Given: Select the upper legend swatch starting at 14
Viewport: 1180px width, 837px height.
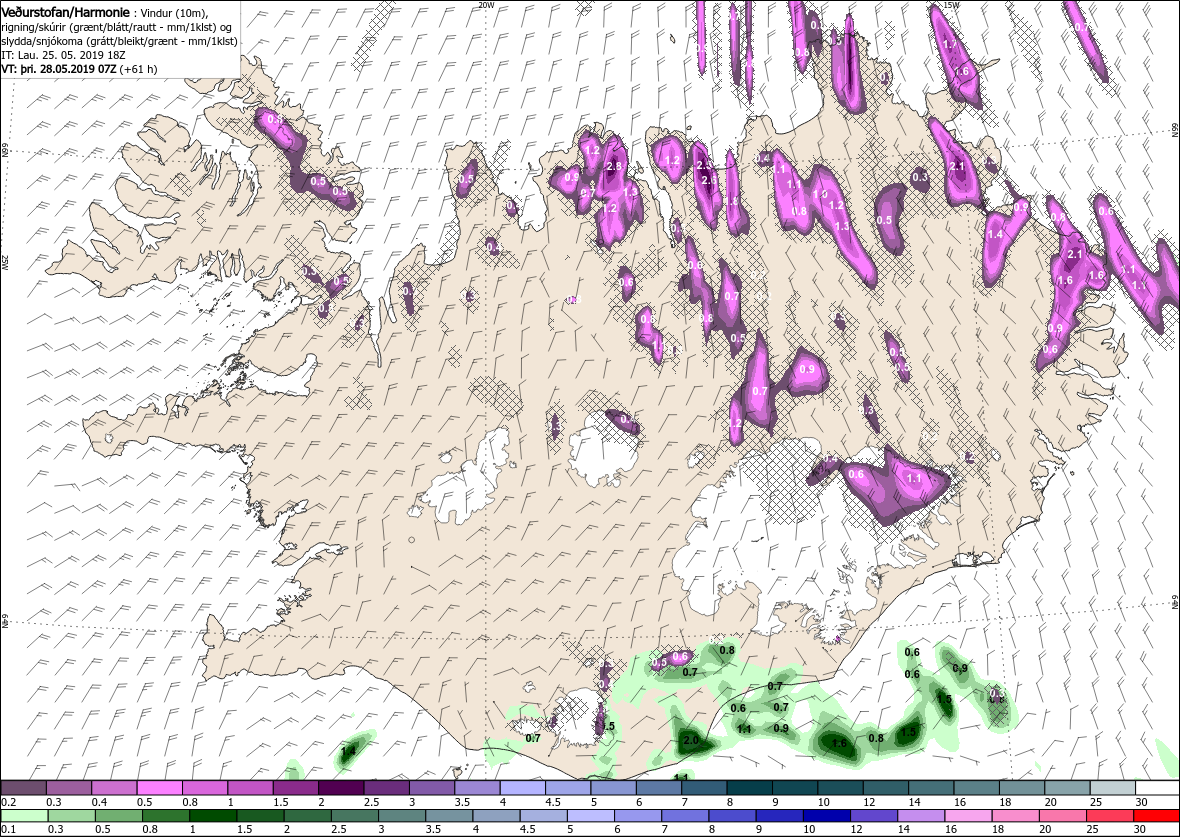Looking at the screenshot, I should (931, 788).
